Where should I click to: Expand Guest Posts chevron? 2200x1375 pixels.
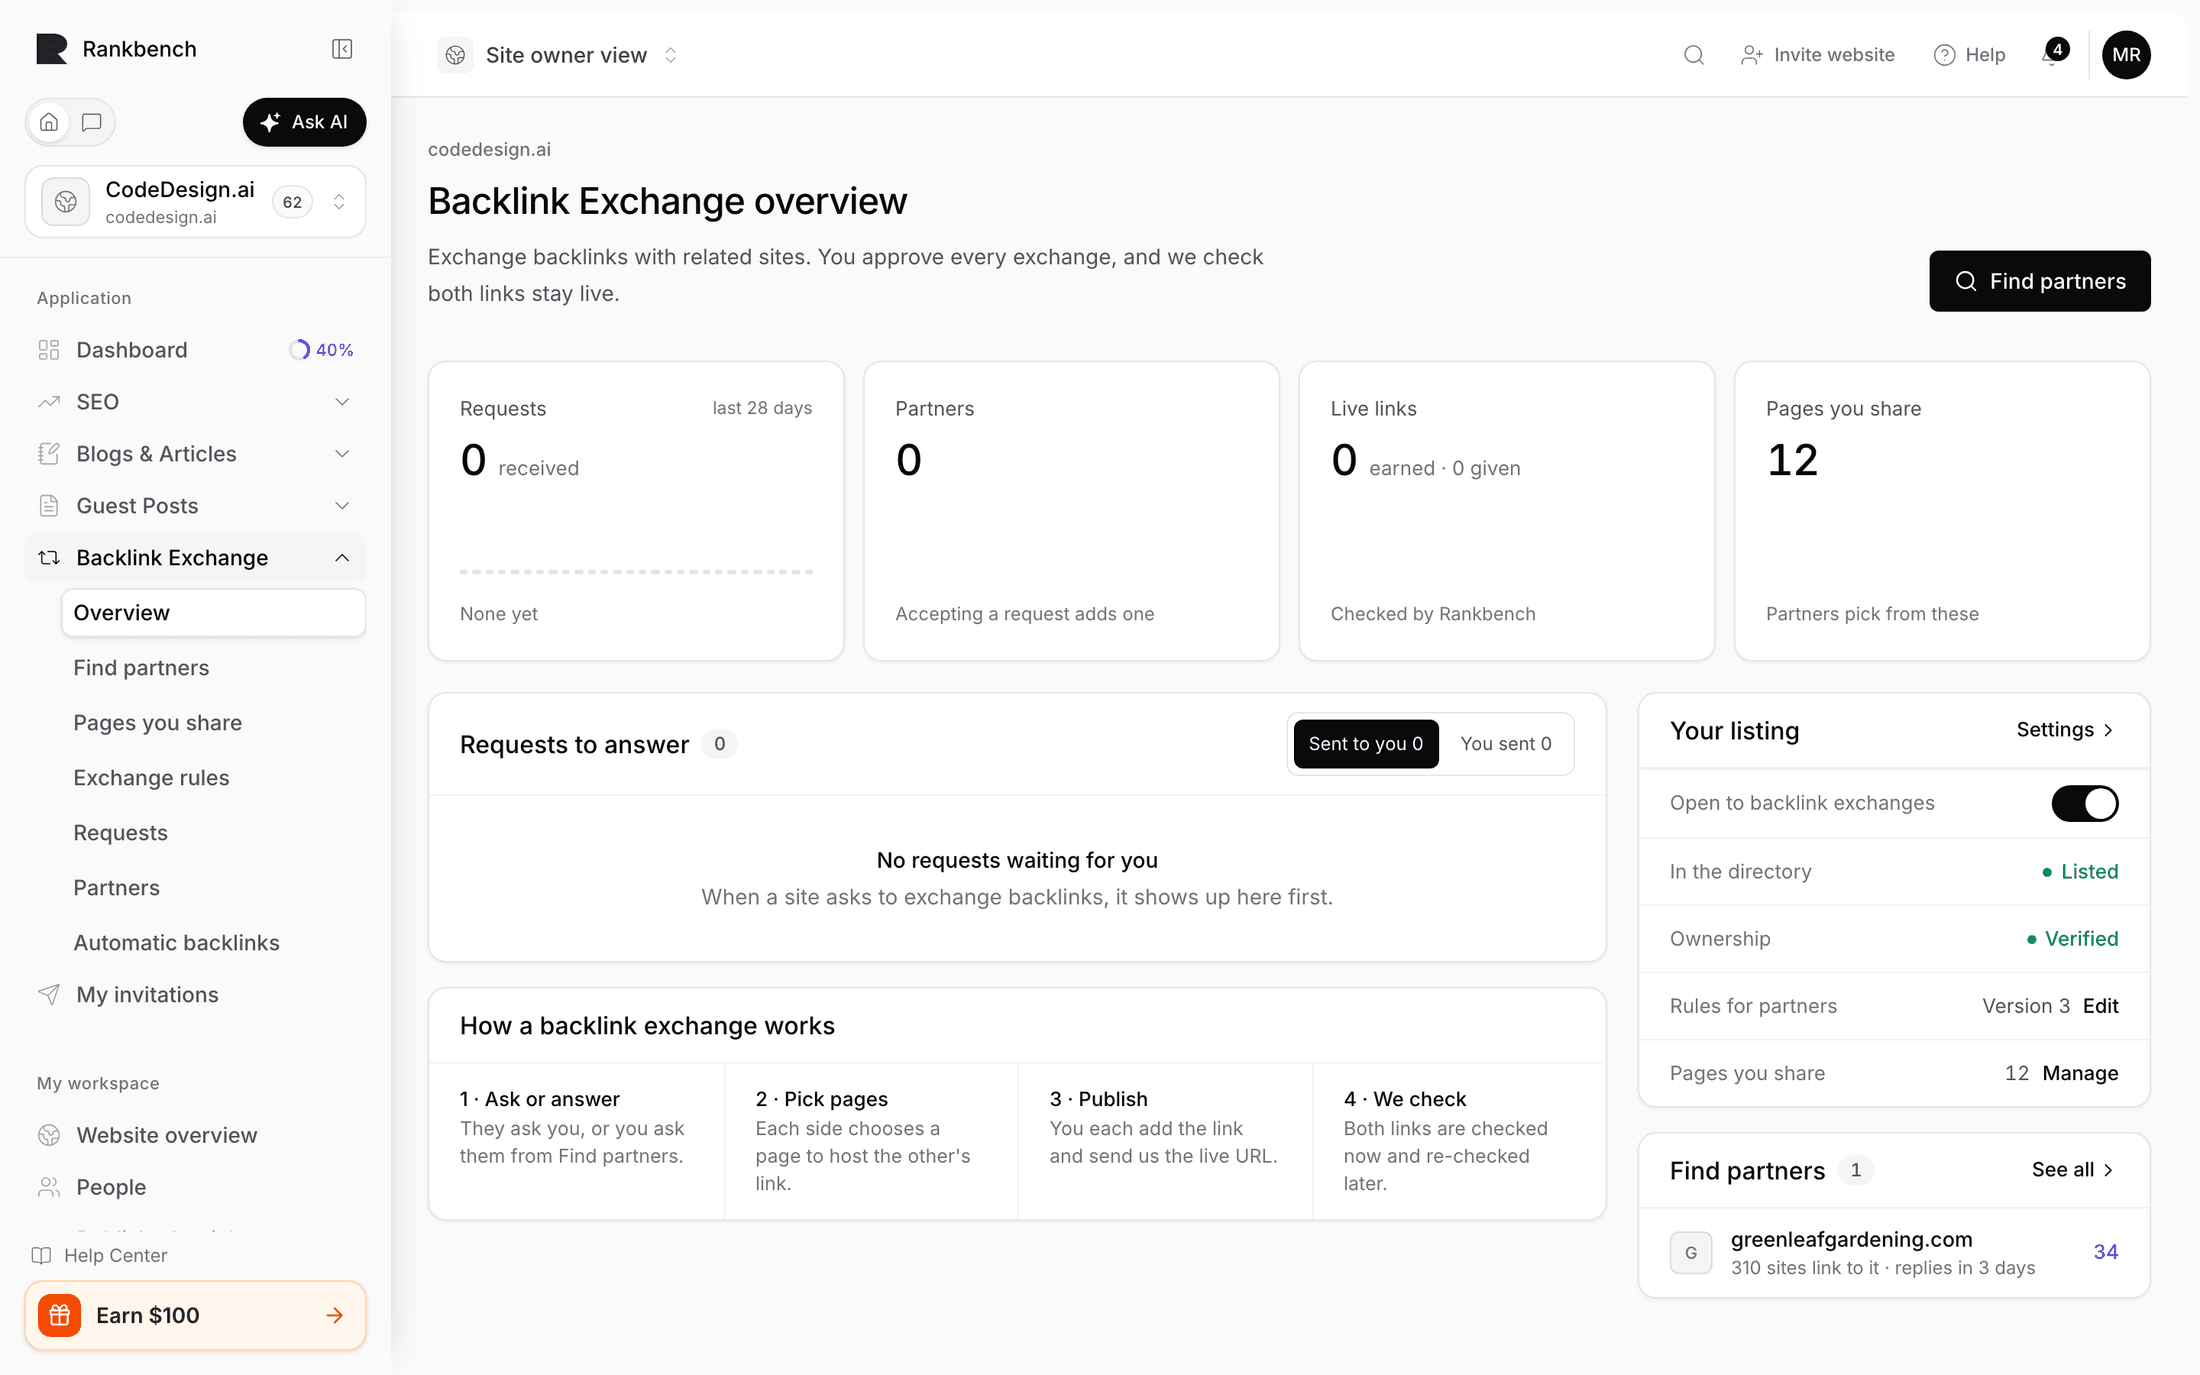[342, 506]
